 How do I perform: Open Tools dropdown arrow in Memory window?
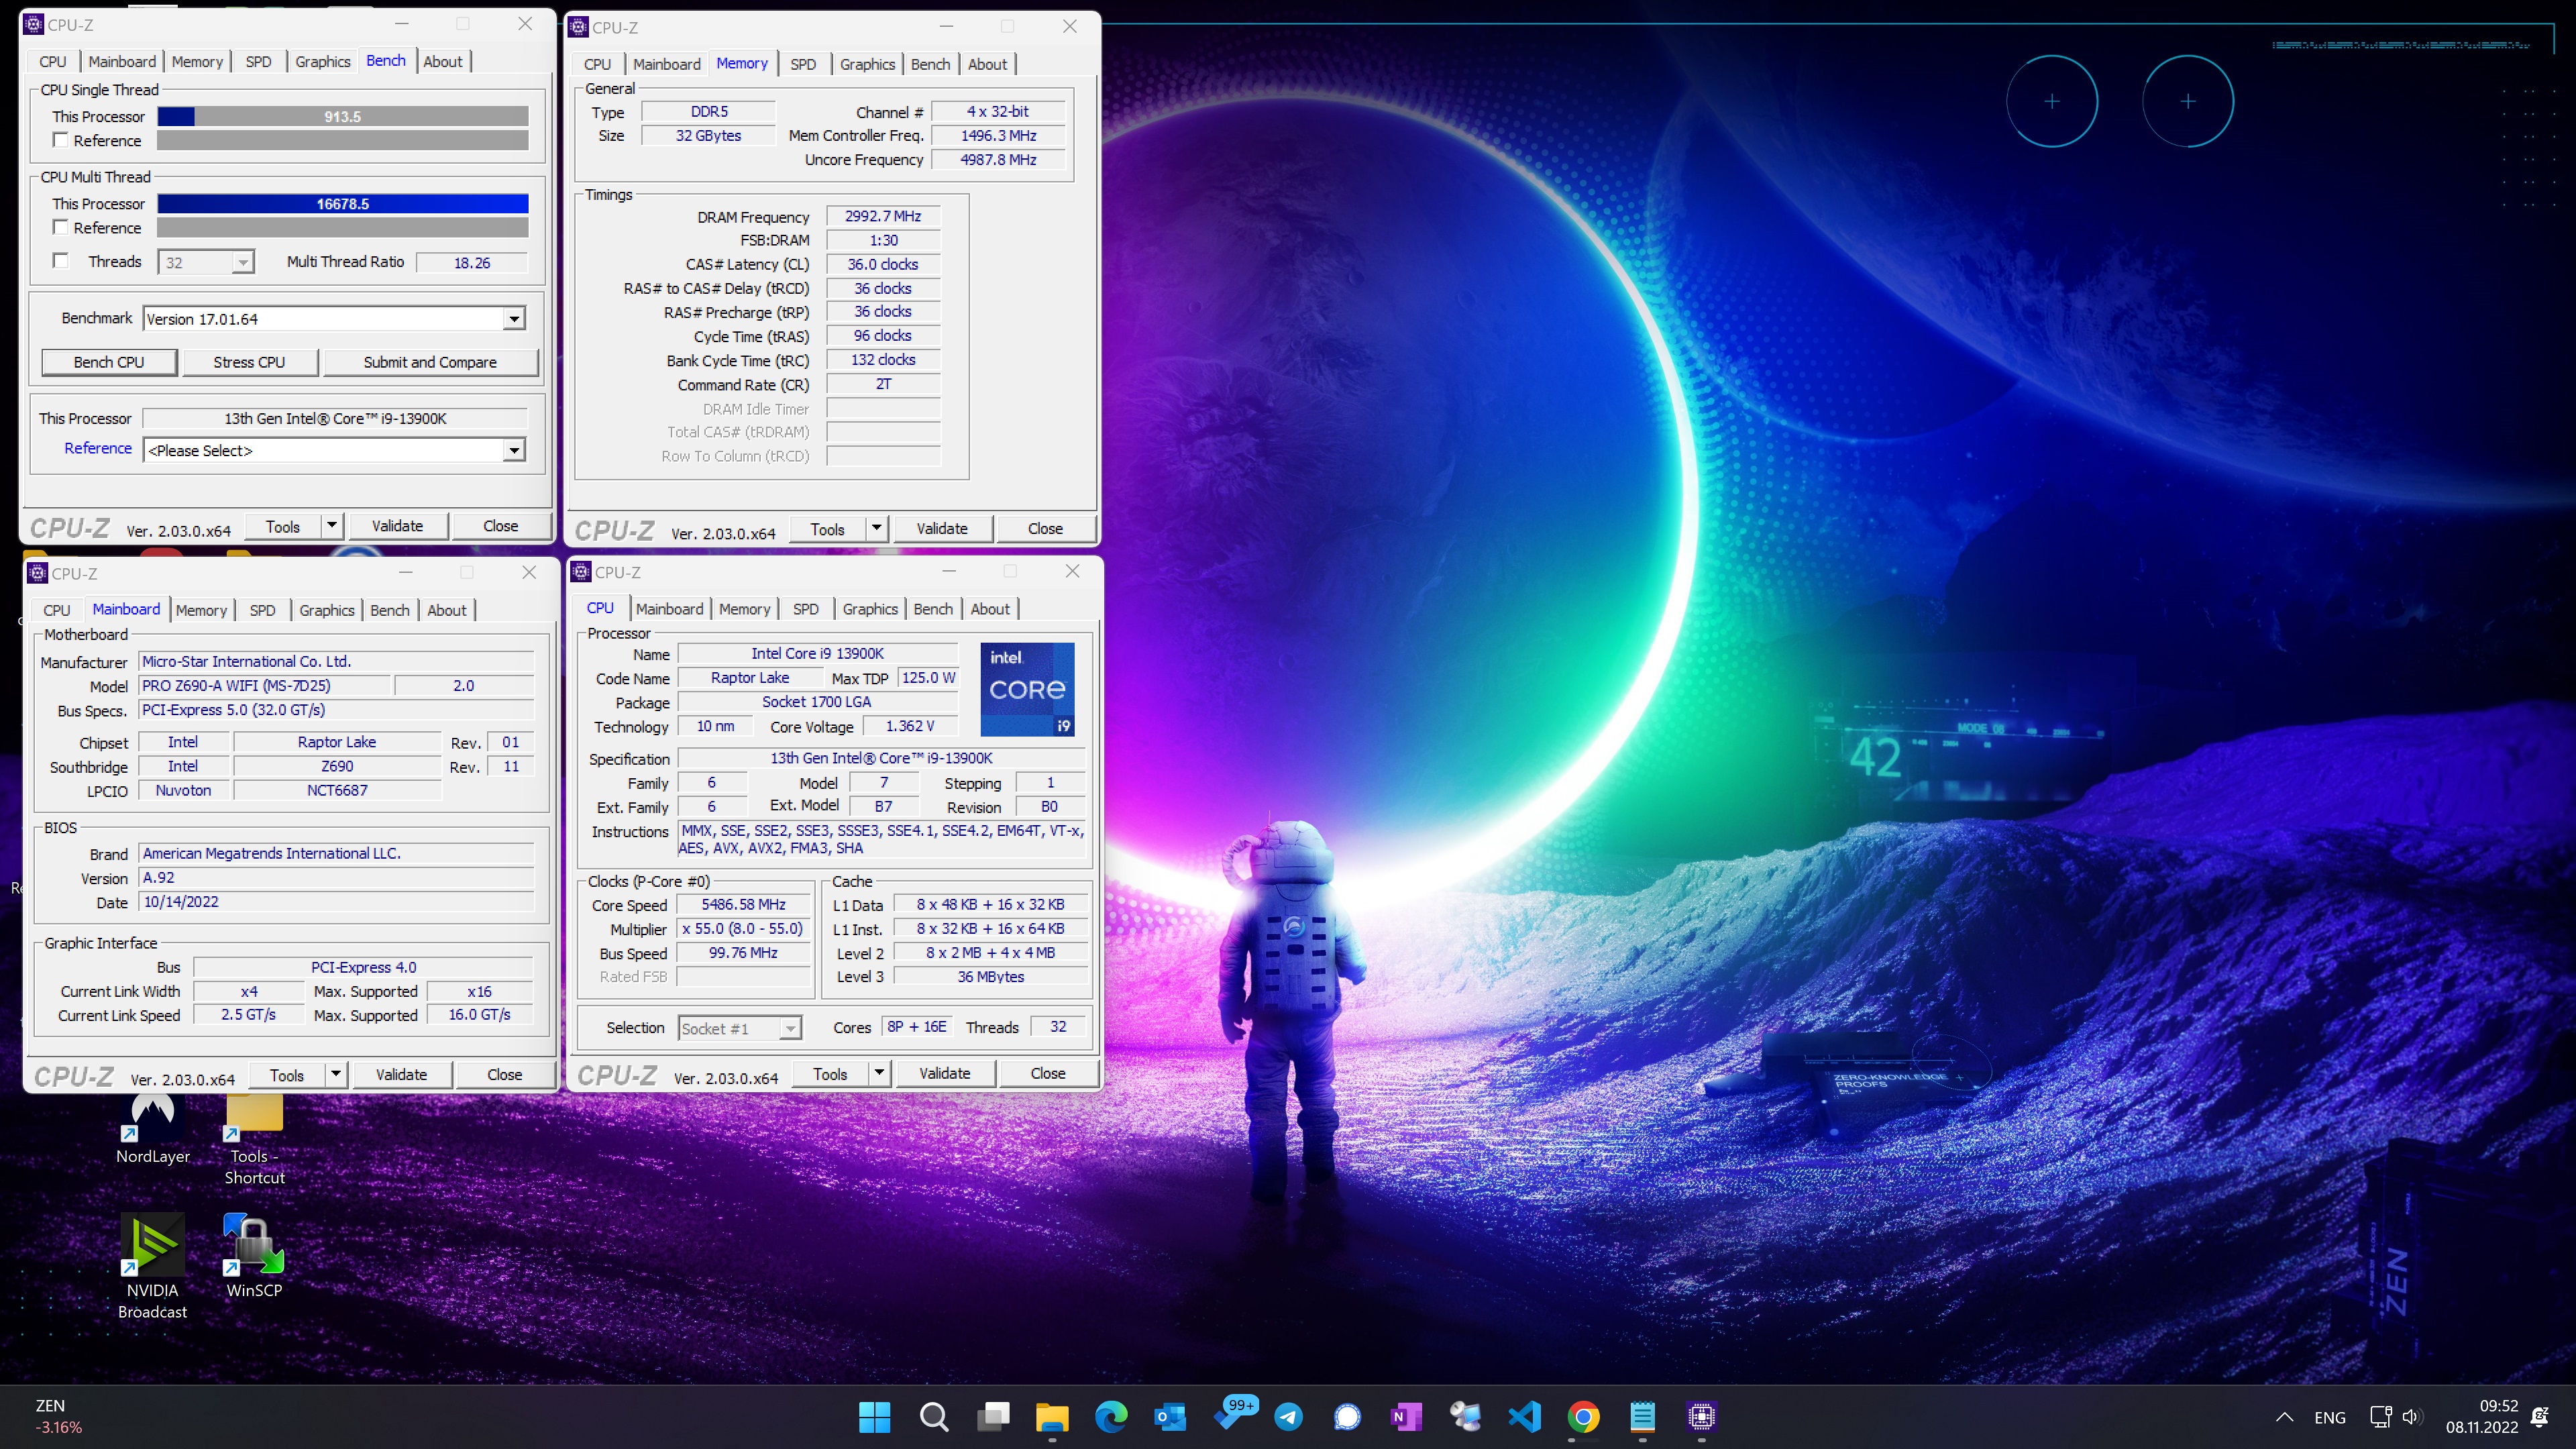pyautogui.click(x=876, y=528)
